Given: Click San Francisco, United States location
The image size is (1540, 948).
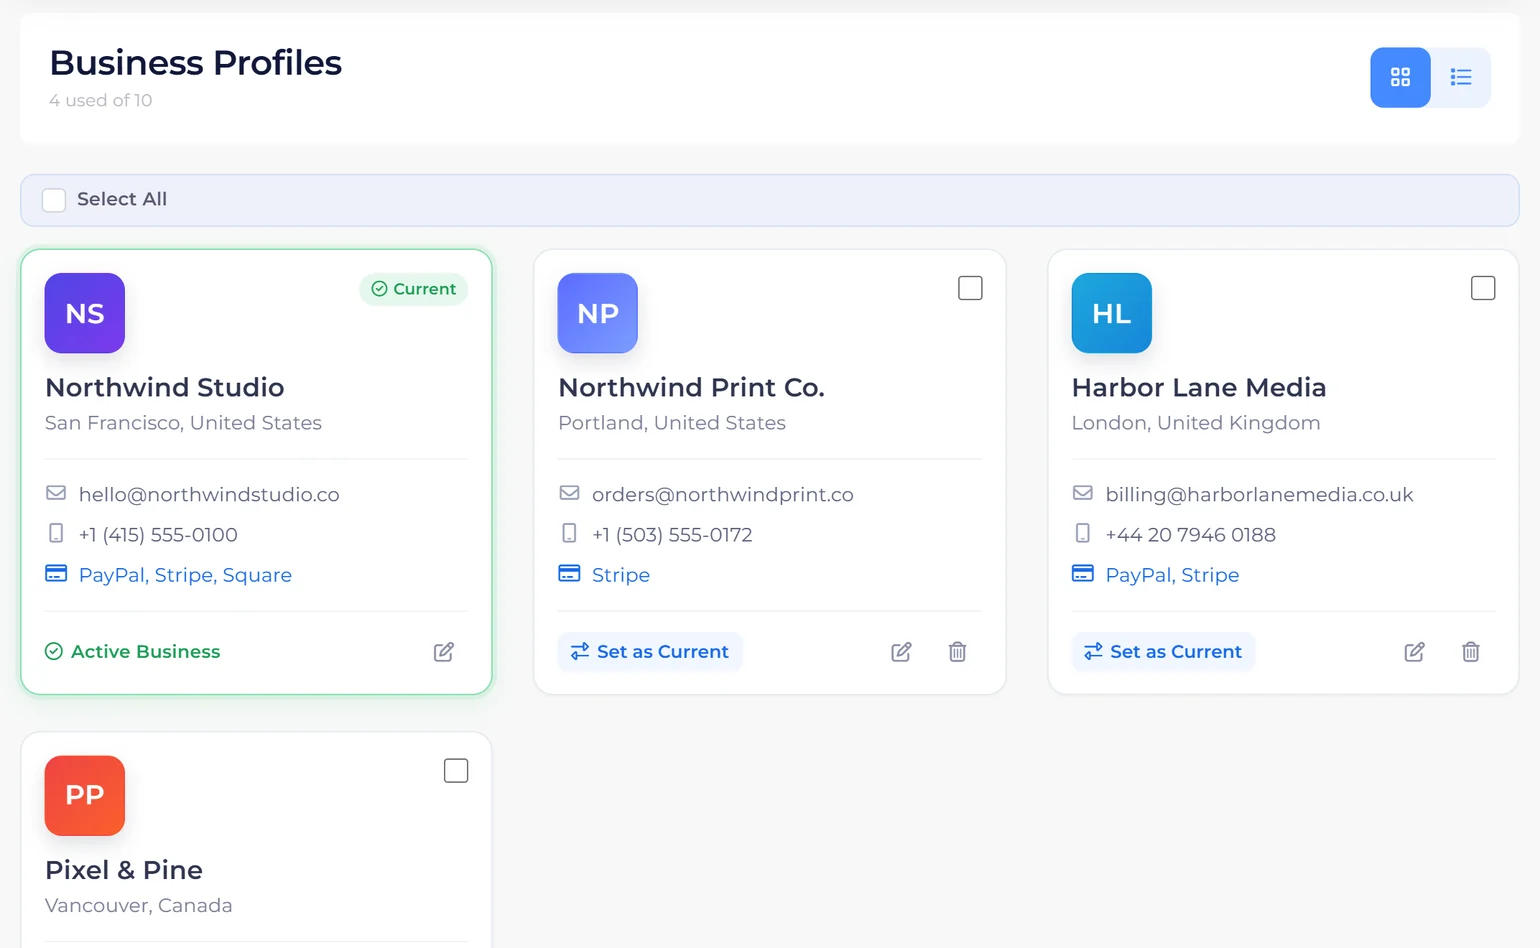Looking at the screenshot, I should coord(183,423).
